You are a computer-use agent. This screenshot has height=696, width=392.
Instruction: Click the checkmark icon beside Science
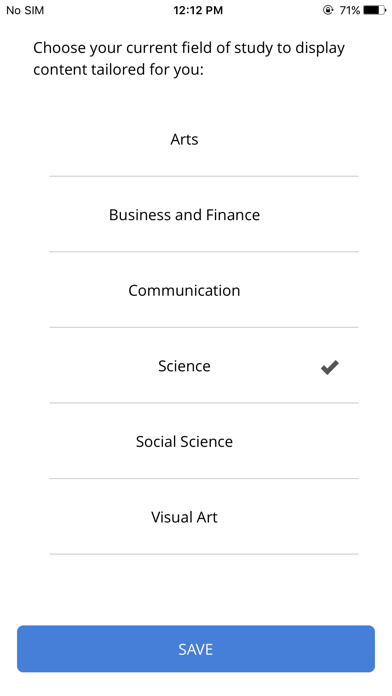point(330,367)
